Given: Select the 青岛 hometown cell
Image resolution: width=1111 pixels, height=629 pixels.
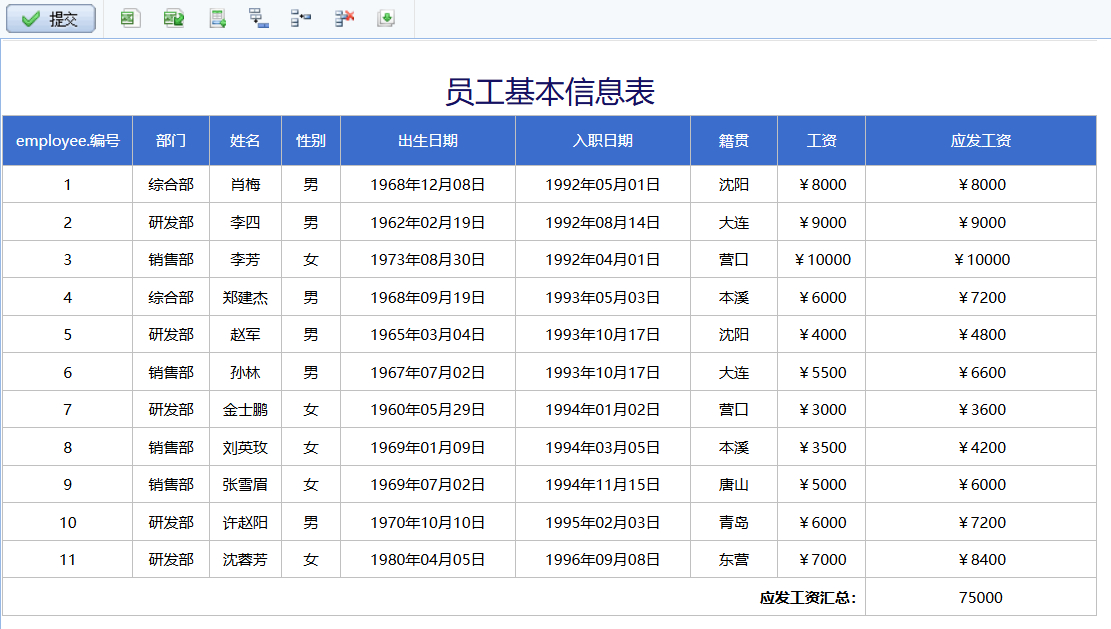Looking at the screenshot, I should click(x=734, y=522).
